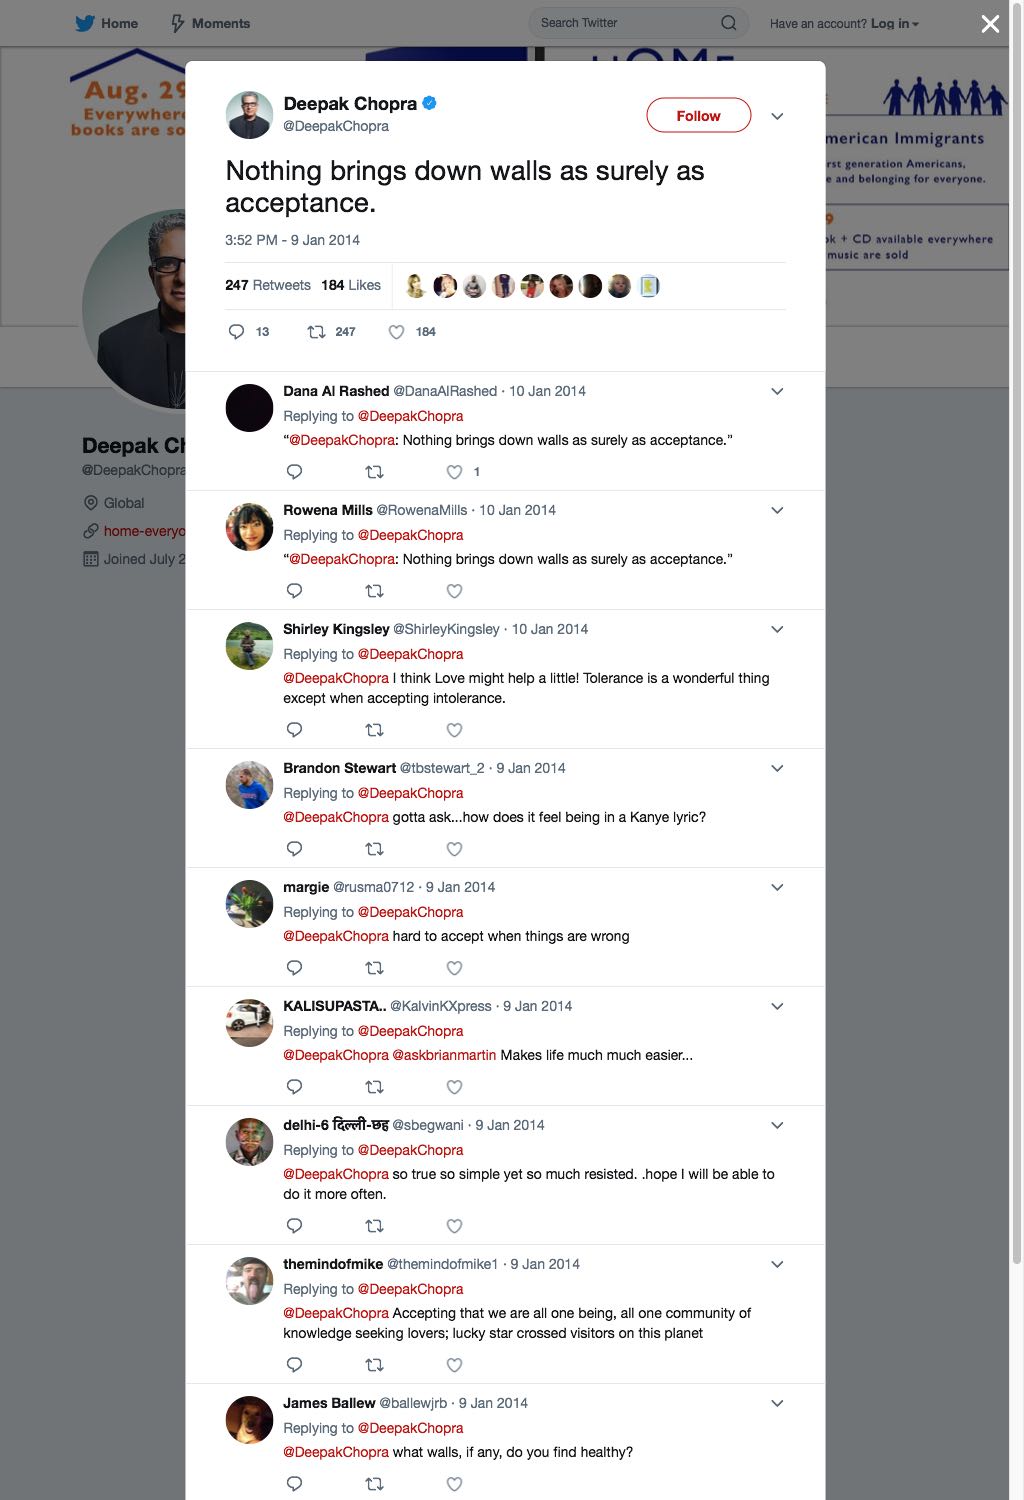Retweet margie's reply
This screenshot has height=1500, width=1024.
[x=374, y=968]
